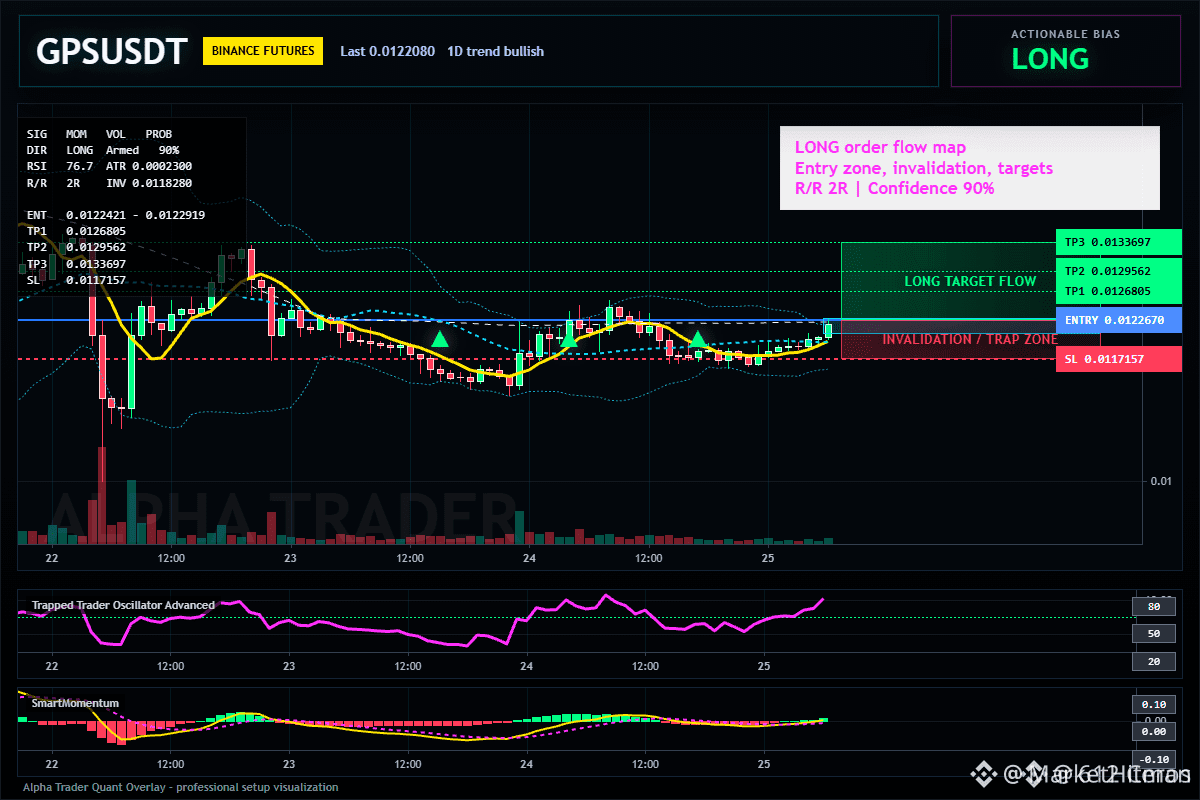Viewport: 1200px width, 800px height.
Task: Click the INVALIDATION / TRAP ZONE label
Action: [970, 339]
